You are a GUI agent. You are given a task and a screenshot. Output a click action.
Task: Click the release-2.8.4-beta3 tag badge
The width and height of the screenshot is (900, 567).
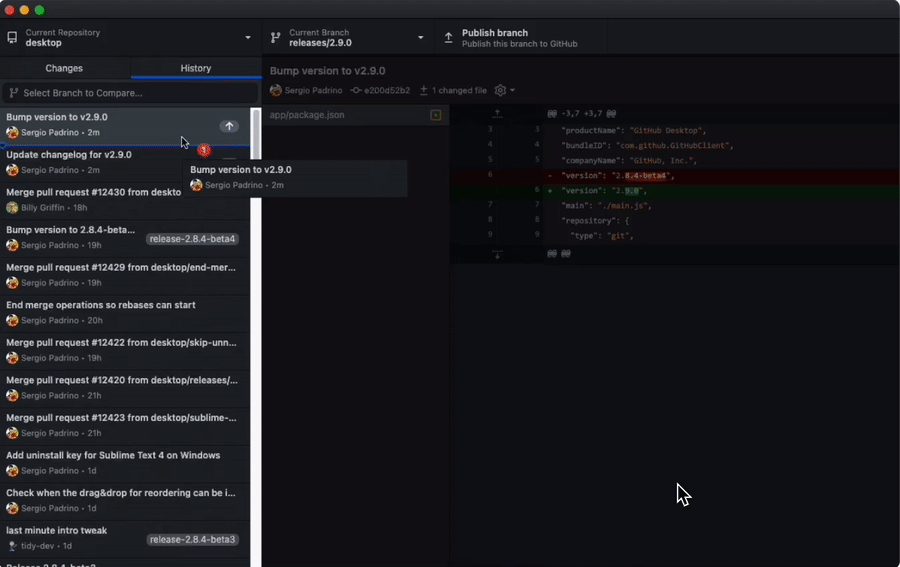tap(192, 539)
